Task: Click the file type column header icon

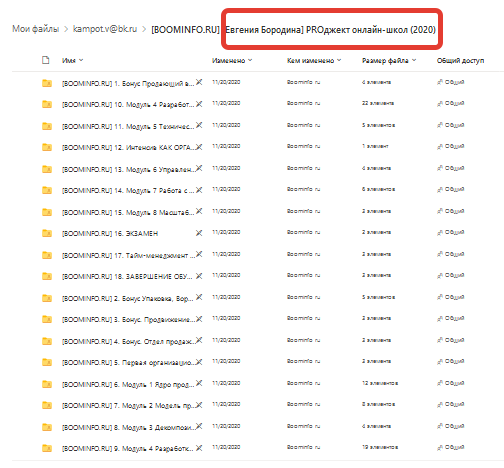Action: pos(46,60)
